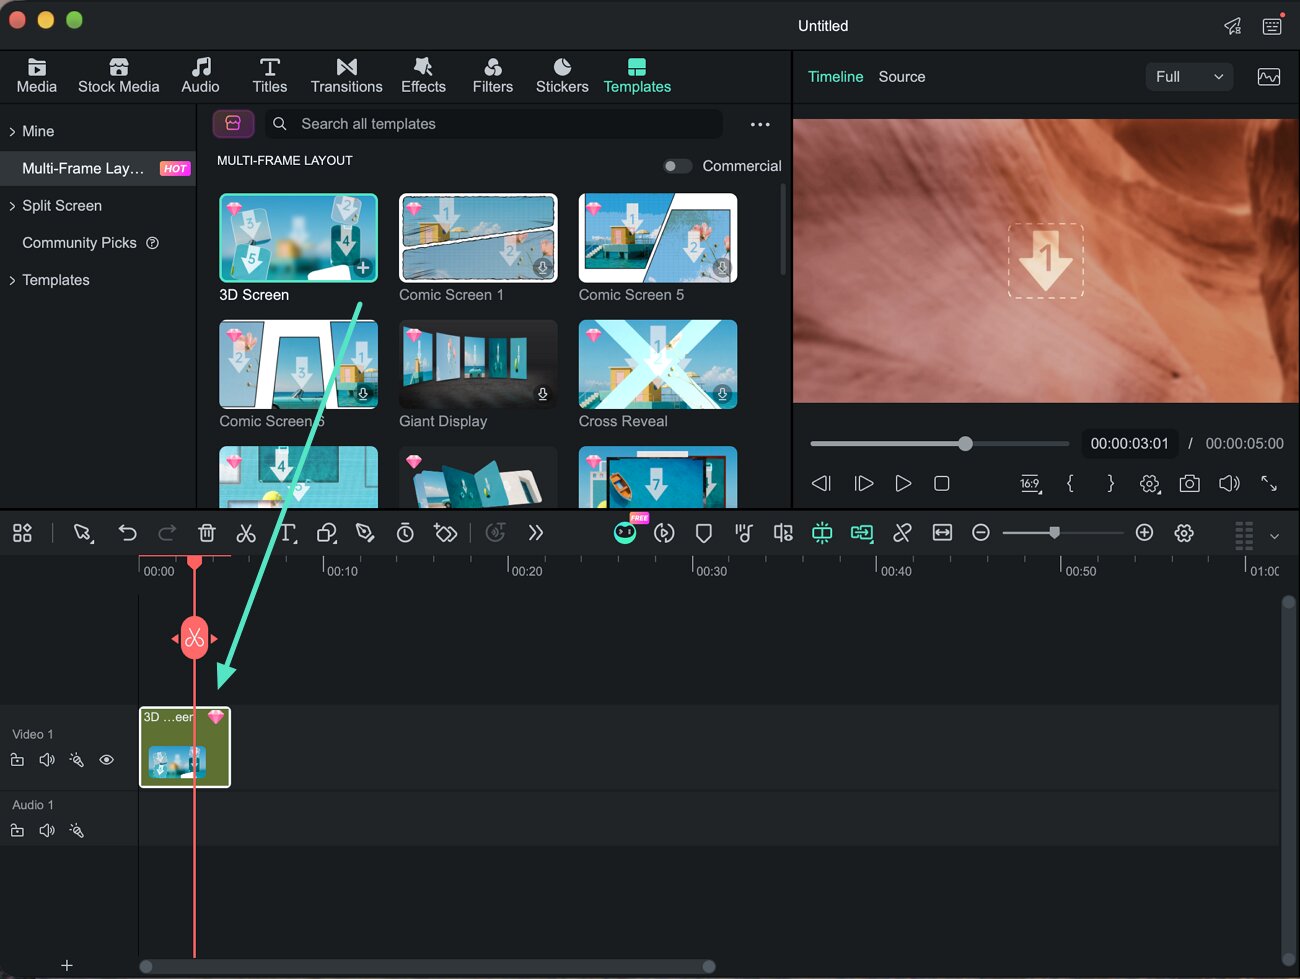Mute the Audio 1 track

coord(47,830)
